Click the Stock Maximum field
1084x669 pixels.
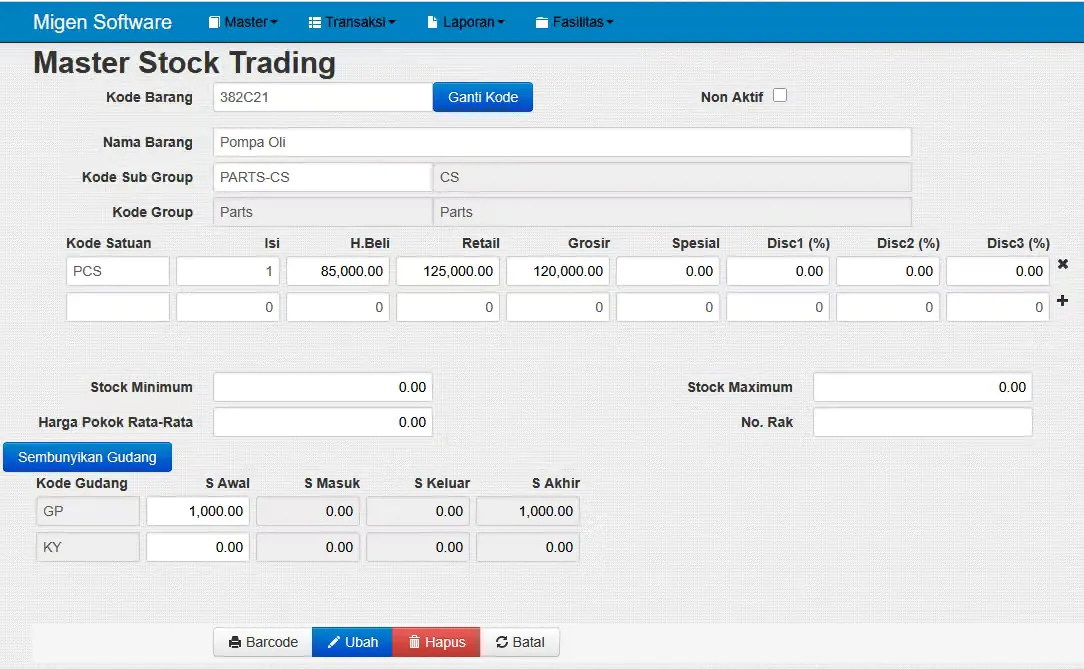click(922, 387)
